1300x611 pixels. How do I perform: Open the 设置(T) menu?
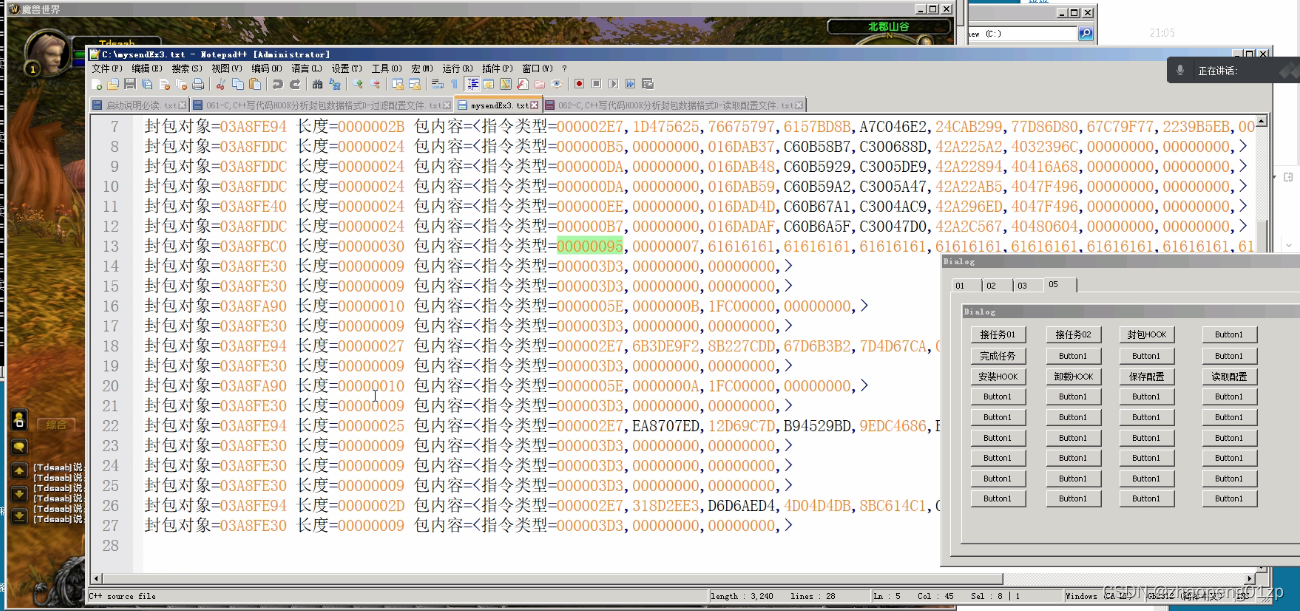tap(346, 68)
